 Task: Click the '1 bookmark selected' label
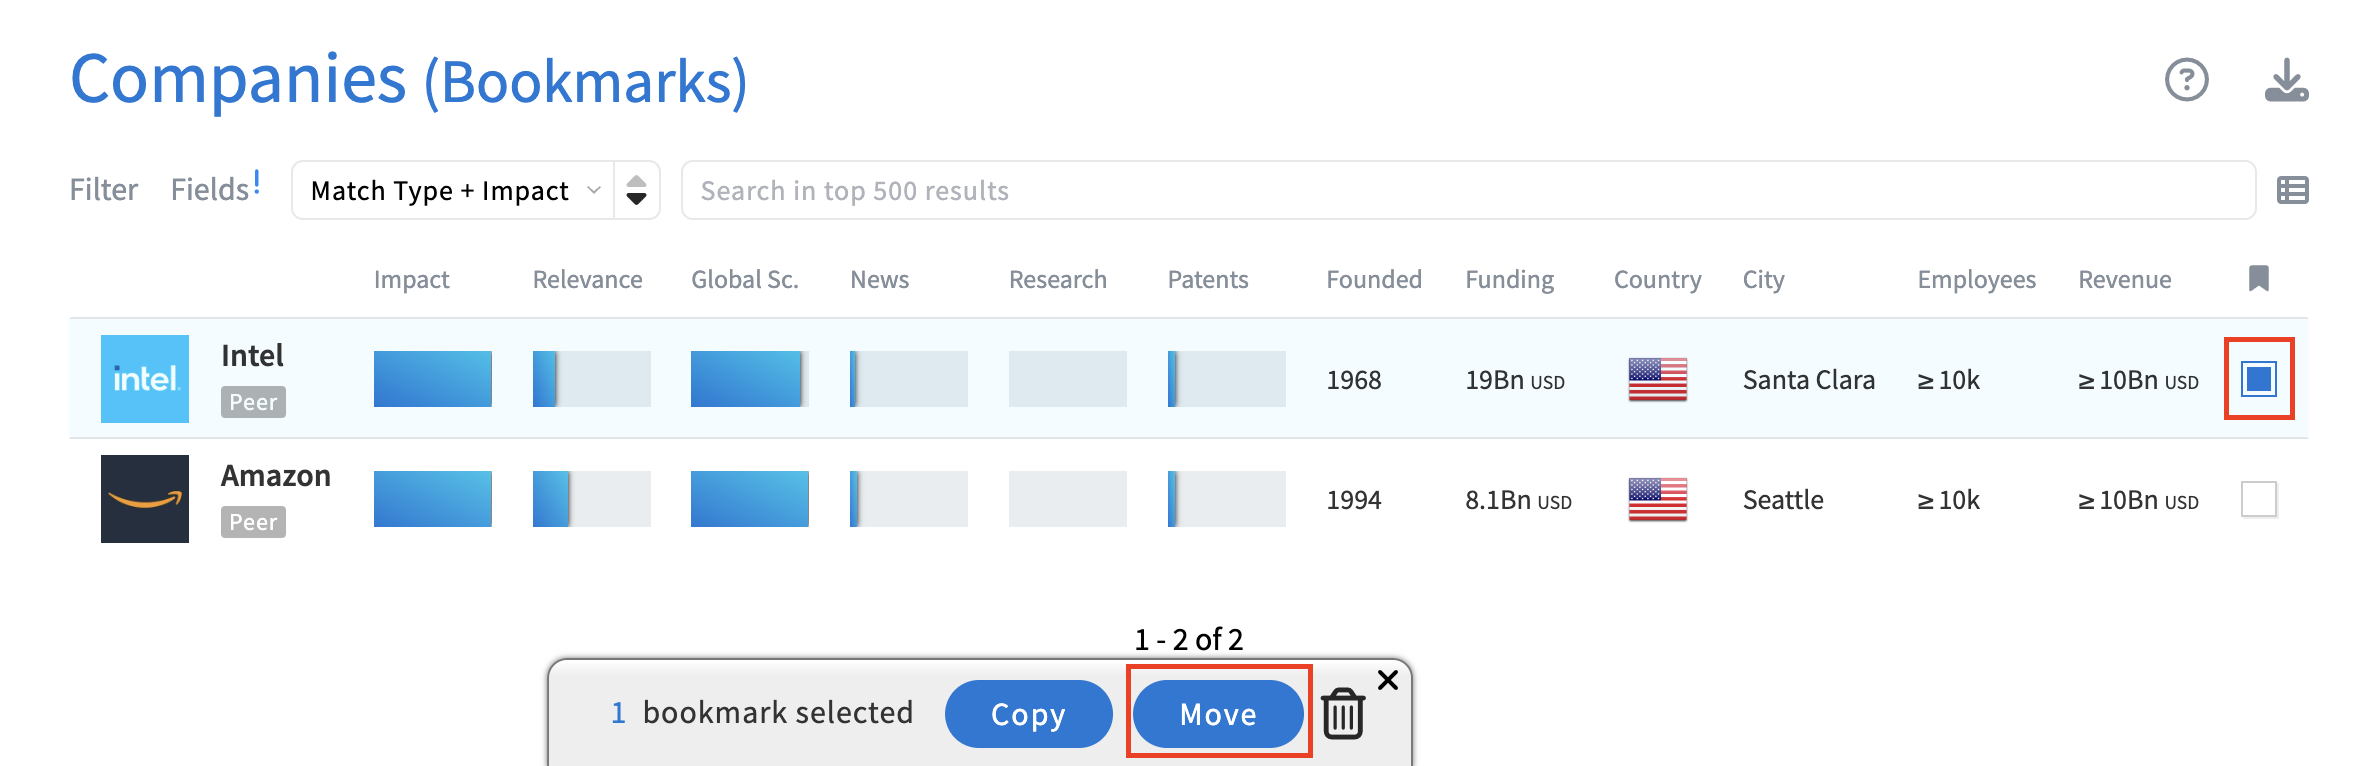[762, 712]
